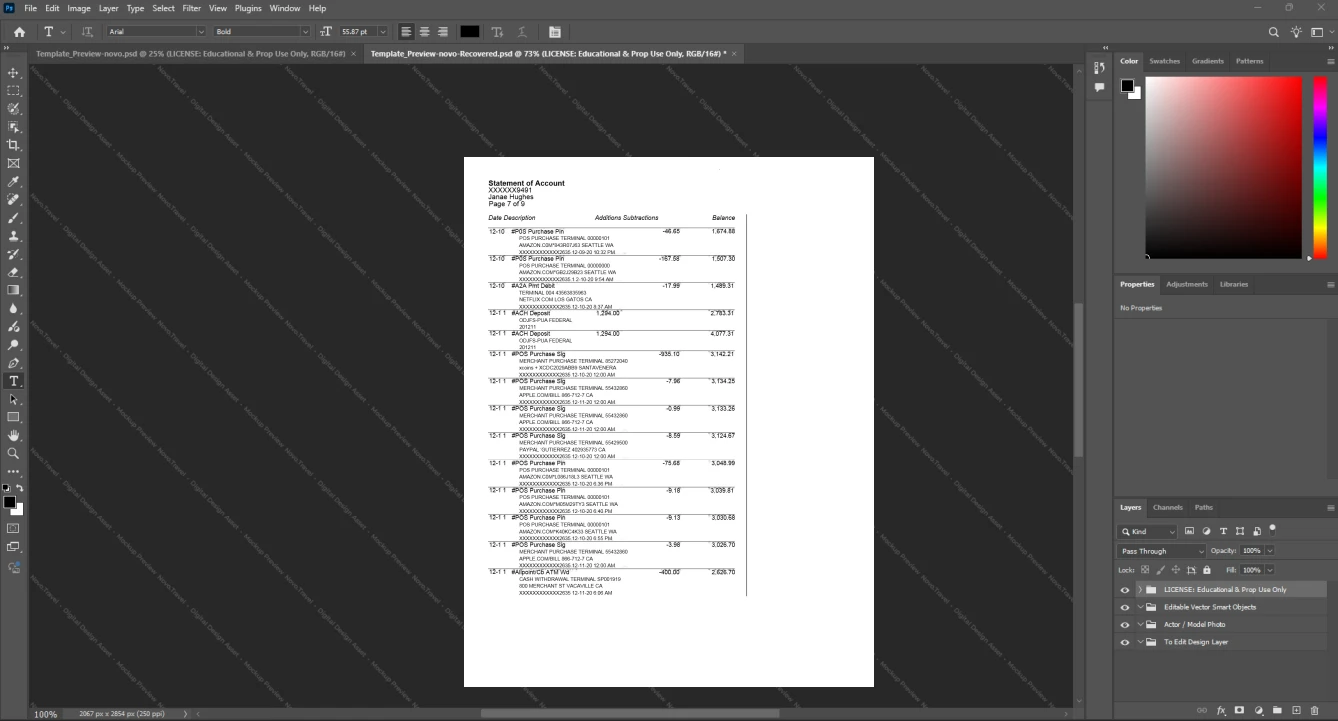
Task: Switch to the Template_Preview-novo.psd document tab
Action: click(189, 53)
